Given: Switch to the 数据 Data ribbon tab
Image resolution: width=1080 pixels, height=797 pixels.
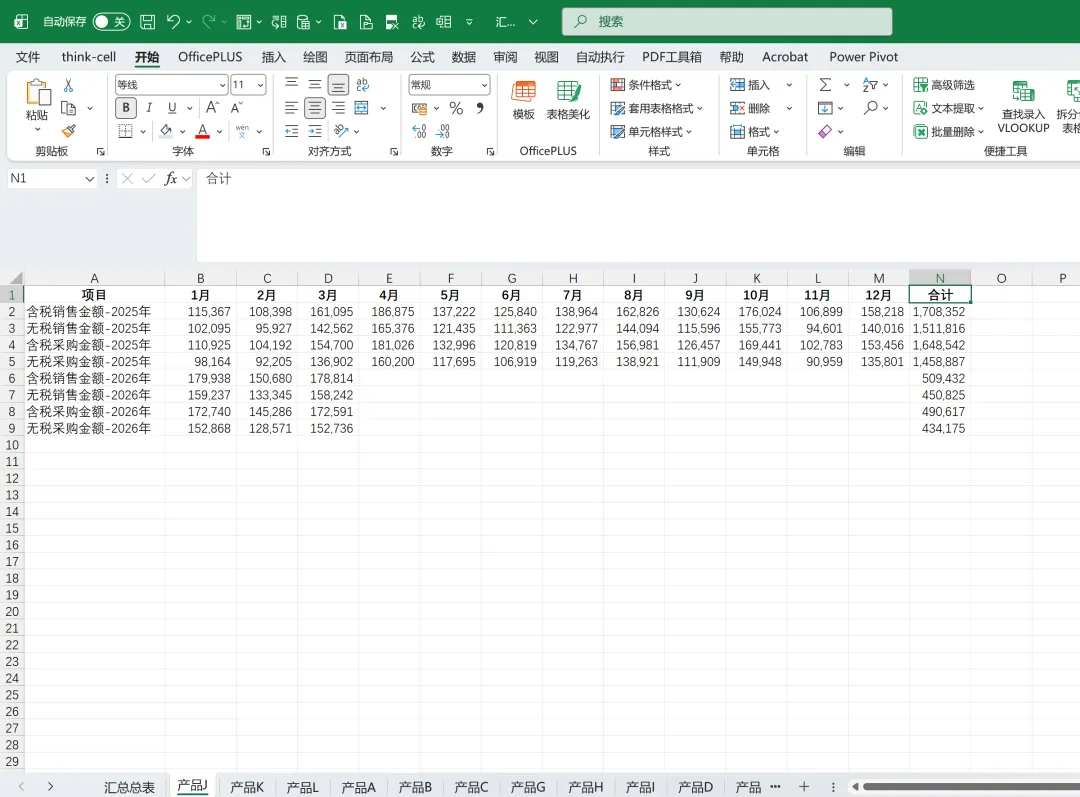Looking at the screenshot, I should [464, 57].
